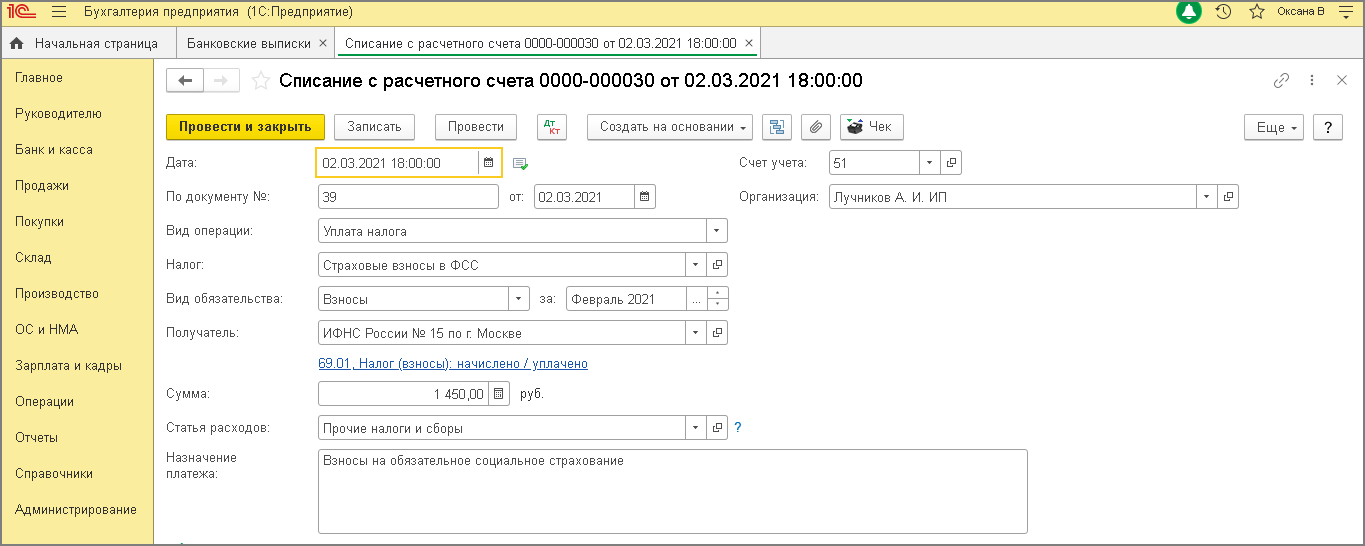Viewport: 1365px width, 546px height.
Task: Close the Банковские выписки tab
Action: point(322,43)
